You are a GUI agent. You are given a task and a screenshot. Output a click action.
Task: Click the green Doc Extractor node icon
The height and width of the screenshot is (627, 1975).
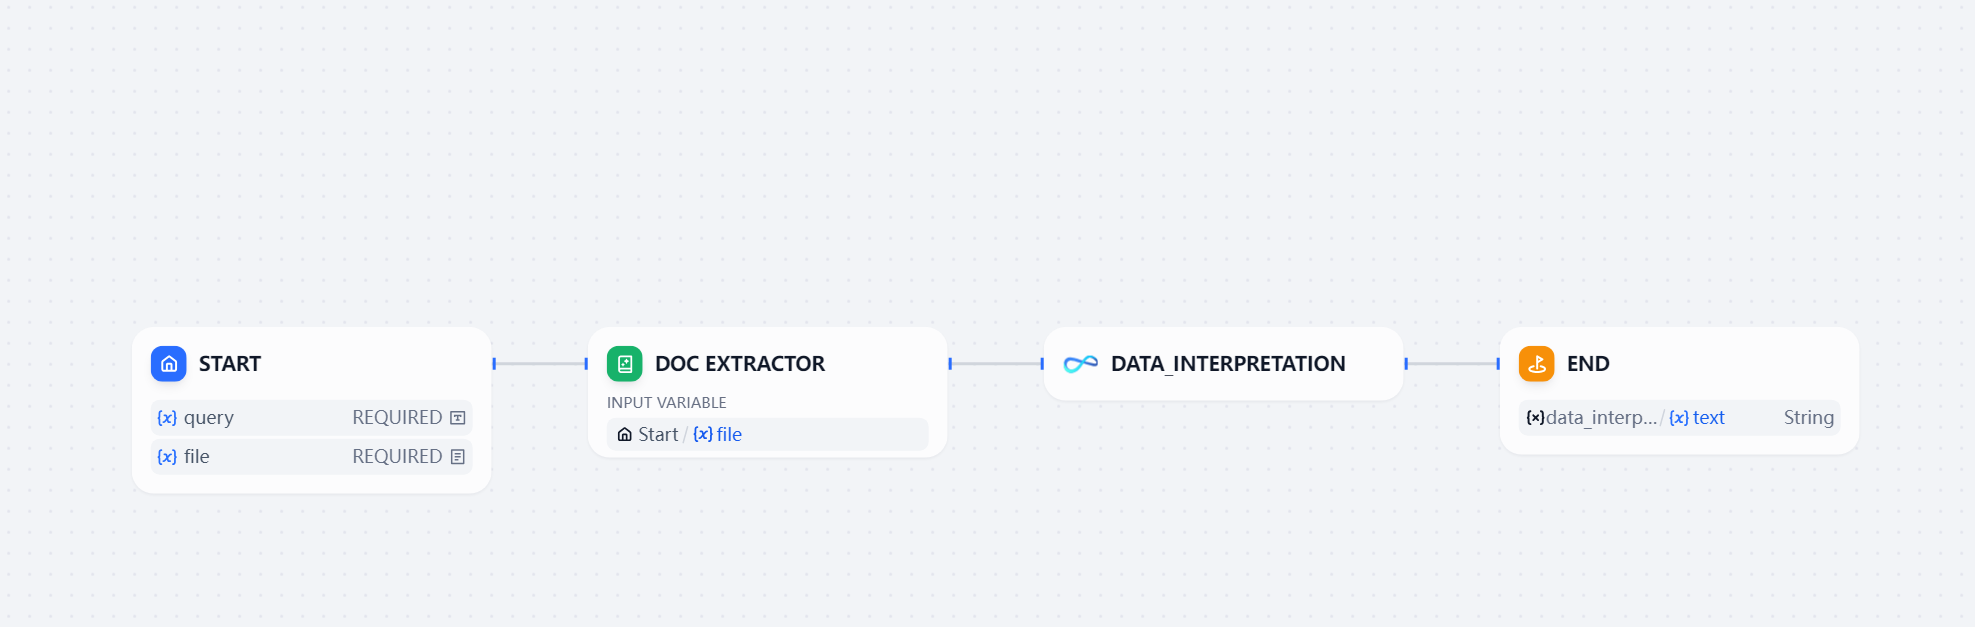click(625, 364)
